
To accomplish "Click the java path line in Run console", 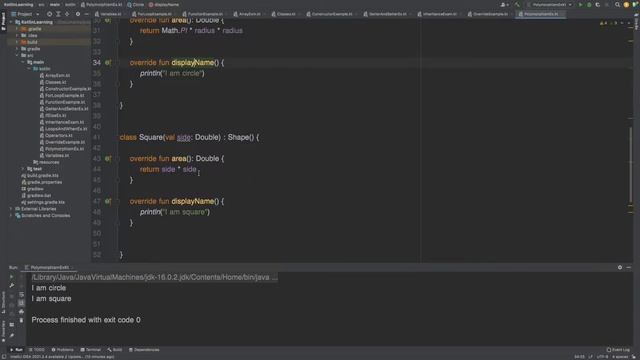I will [154, 277].
